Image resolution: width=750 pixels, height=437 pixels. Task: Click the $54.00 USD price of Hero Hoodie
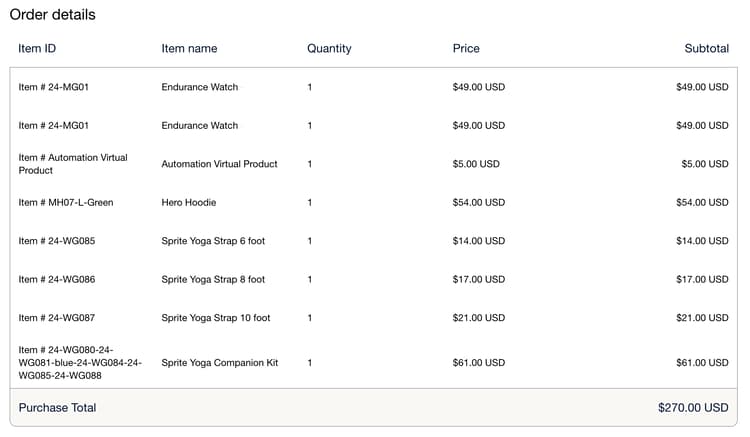pos(479,203)
